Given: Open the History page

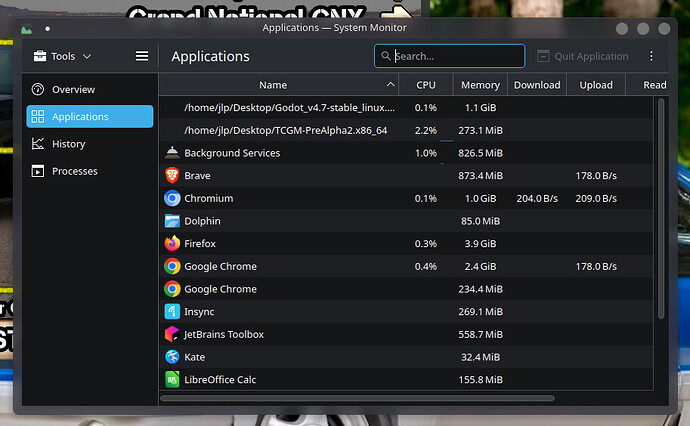Looking at the screenshot, I should coord(90,144).
